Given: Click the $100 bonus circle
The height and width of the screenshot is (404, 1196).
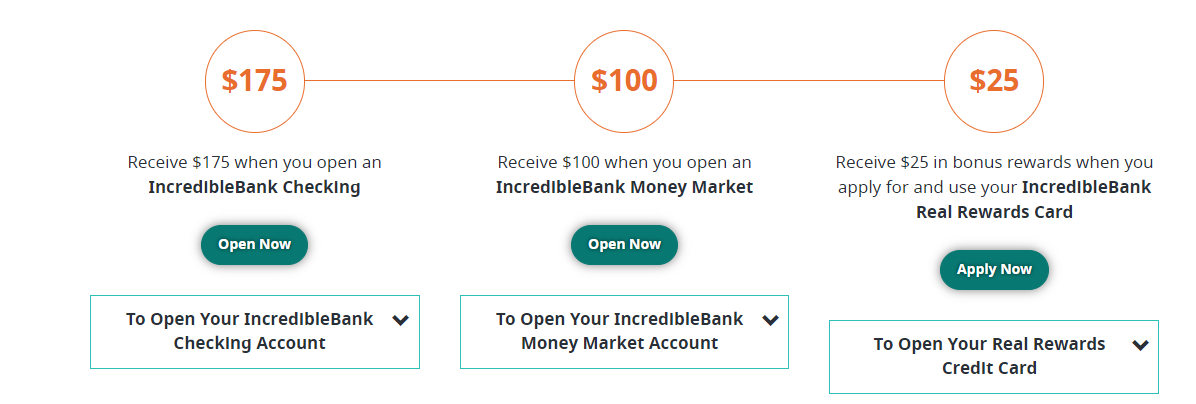Looking at the screenshot, I should tap(624, 80).
